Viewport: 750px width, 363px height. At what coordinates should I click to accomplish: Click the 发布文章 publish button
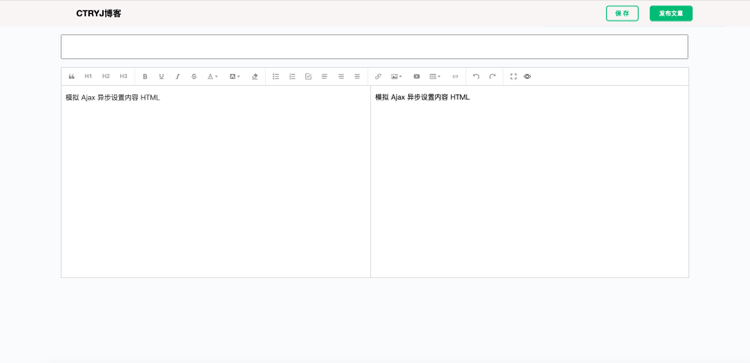coord(671,13)
